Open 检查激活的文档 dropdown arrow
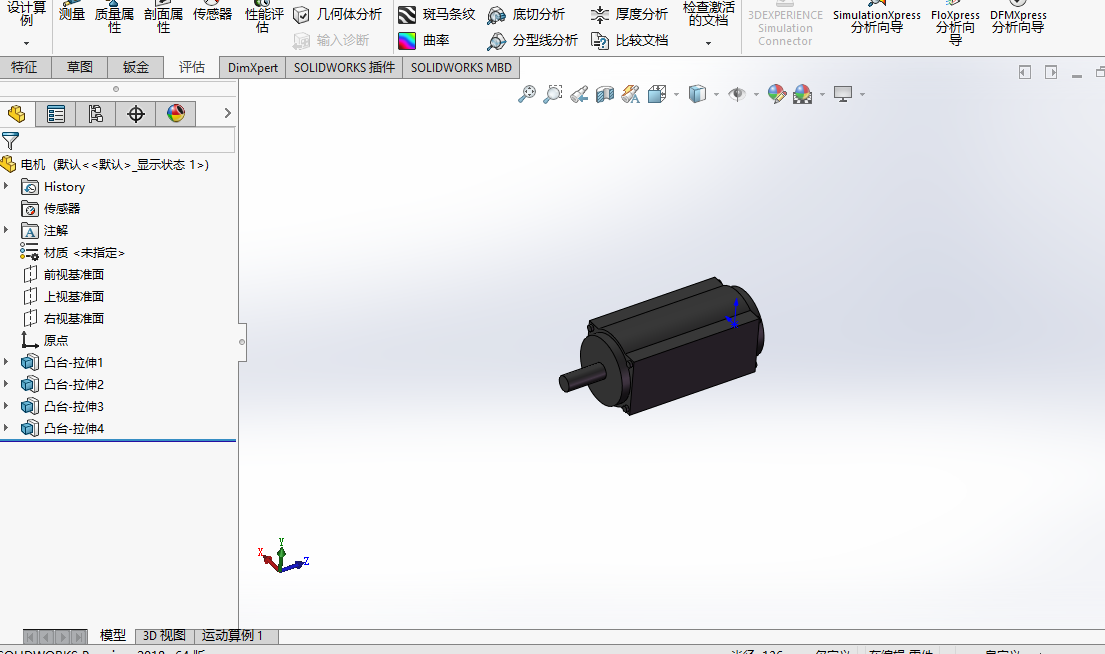The height and width of the screenshot is (654, 1105). (708, 43)
